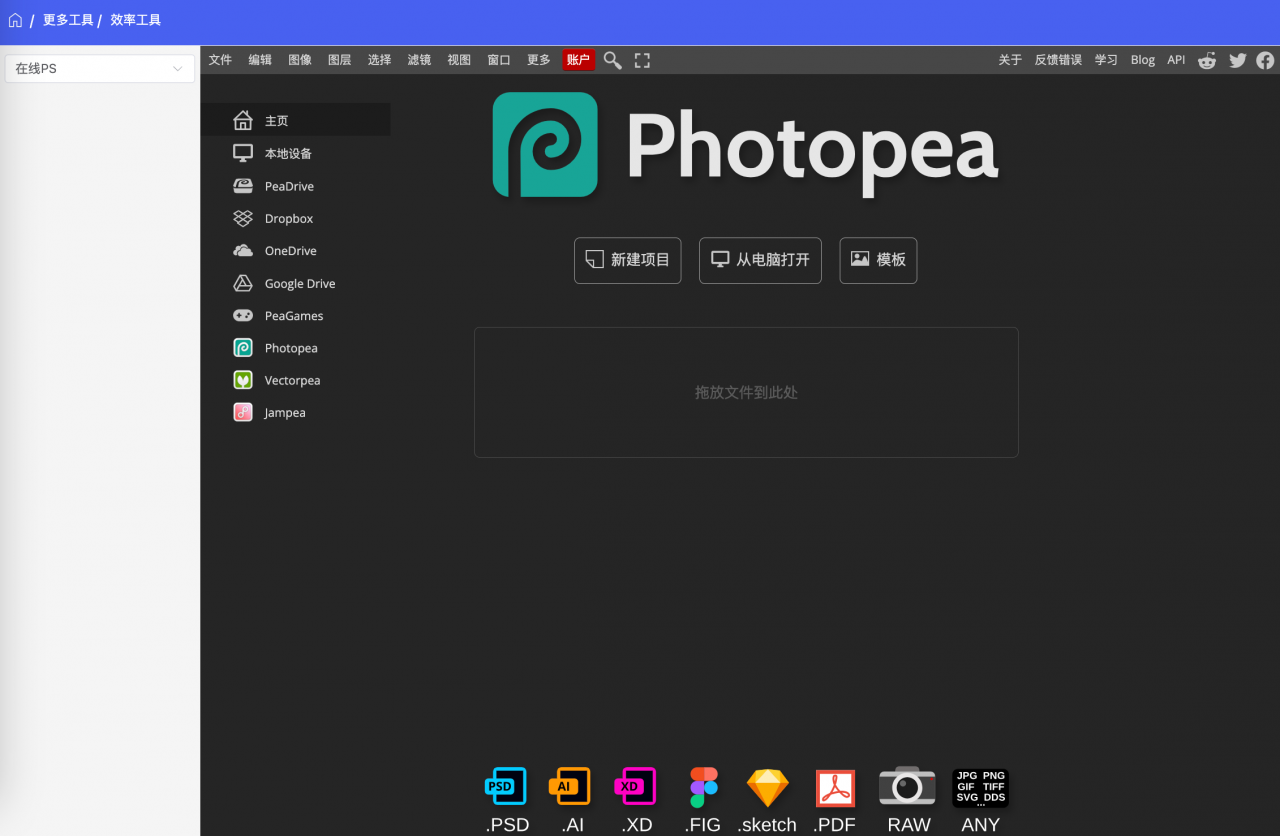Viewport: 1280px width, 836px height.
Task: Open the 滤镜 menu
Action: point(419,60)
